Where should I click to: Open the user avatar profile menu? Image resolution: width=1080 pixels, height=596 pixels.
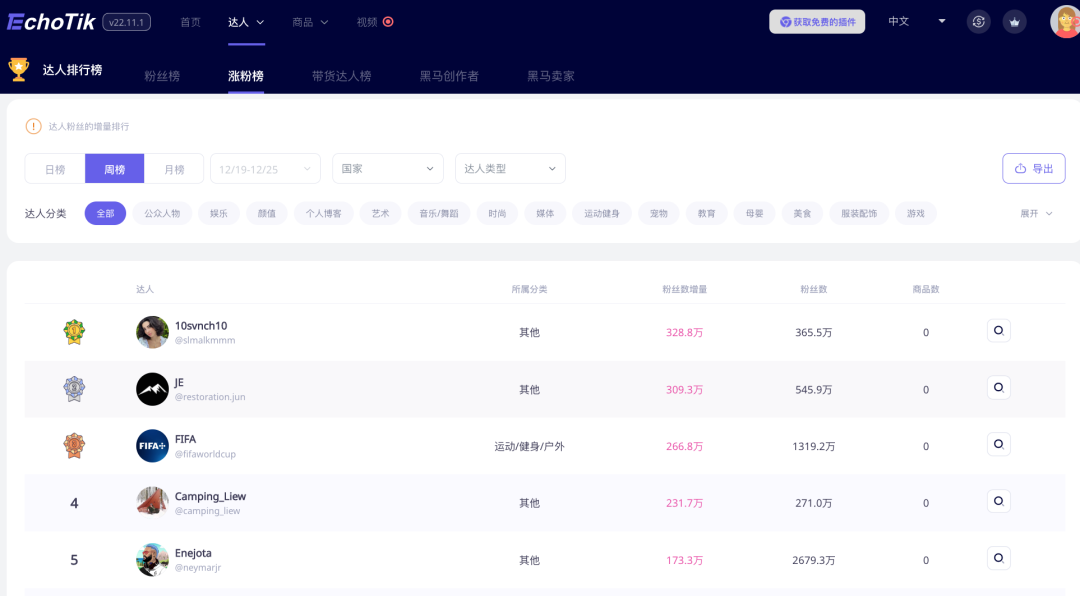[x=1065, y=22]
